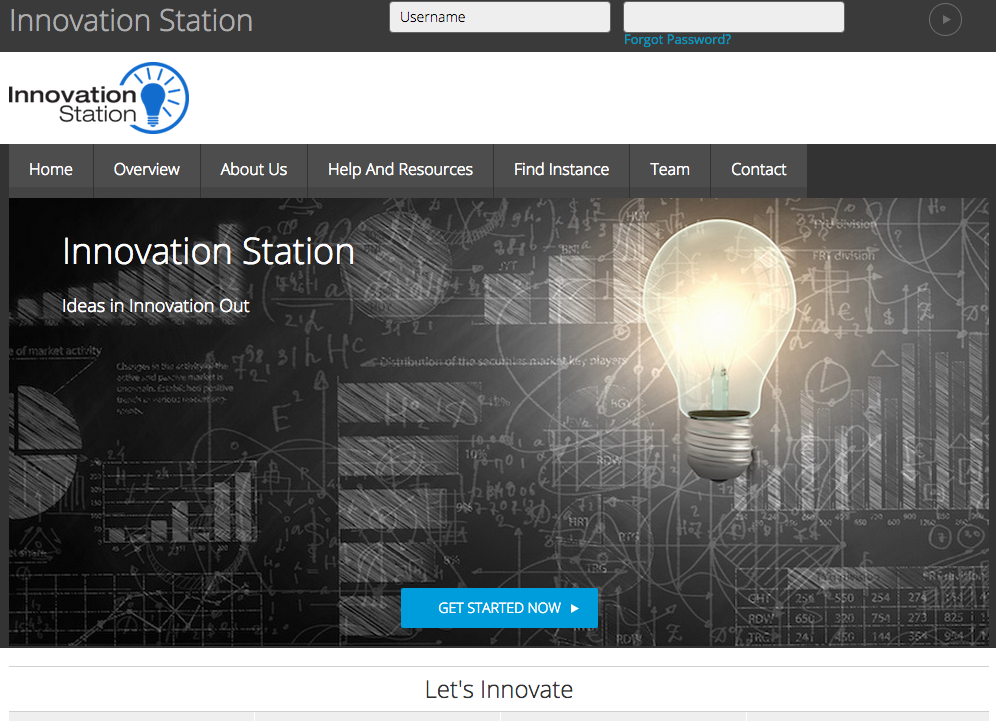Click the Let's Innovate section heading
This screenshot has width=996, height=721.
pos(498,689)
